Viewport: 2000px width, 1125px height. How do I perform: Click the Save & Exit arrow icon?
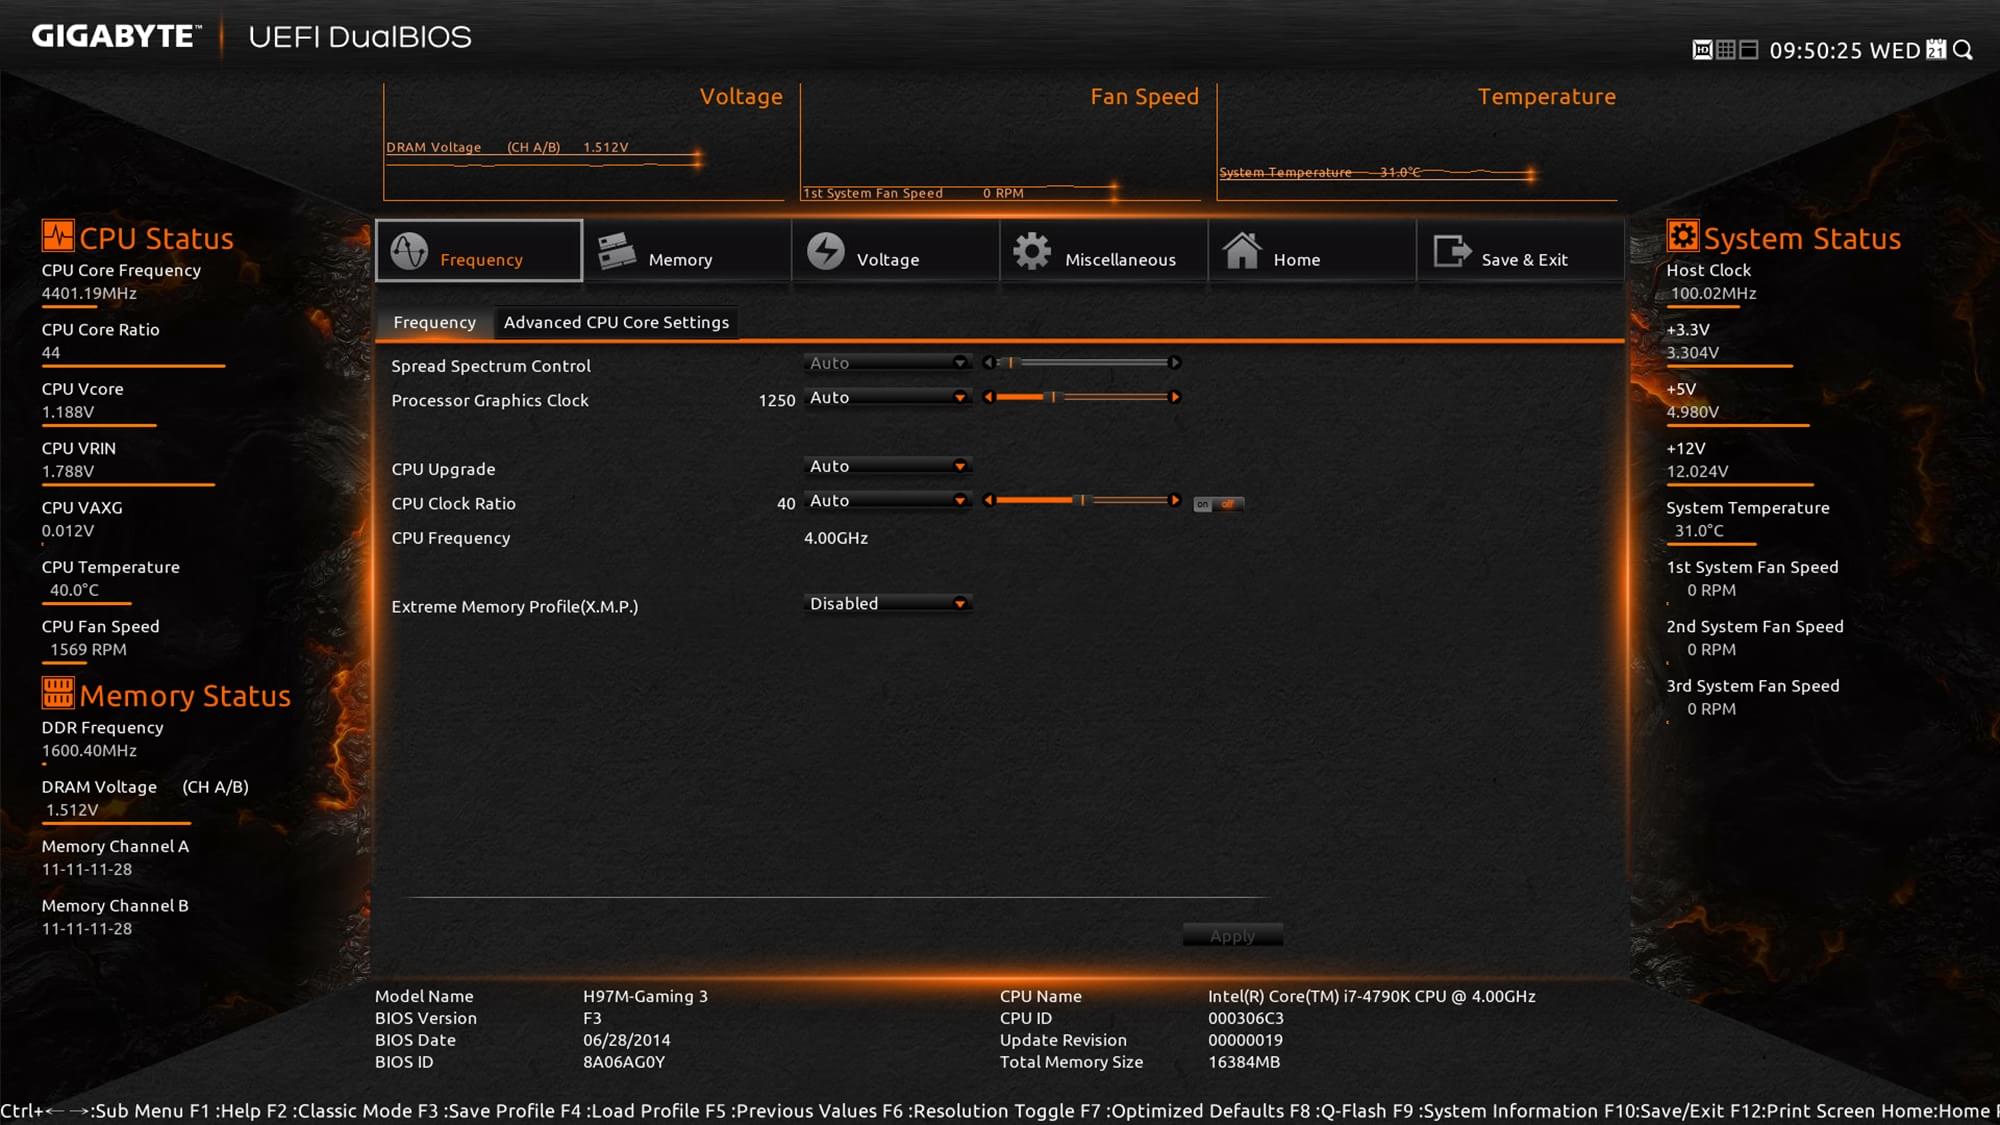[x=1452, y=251]
